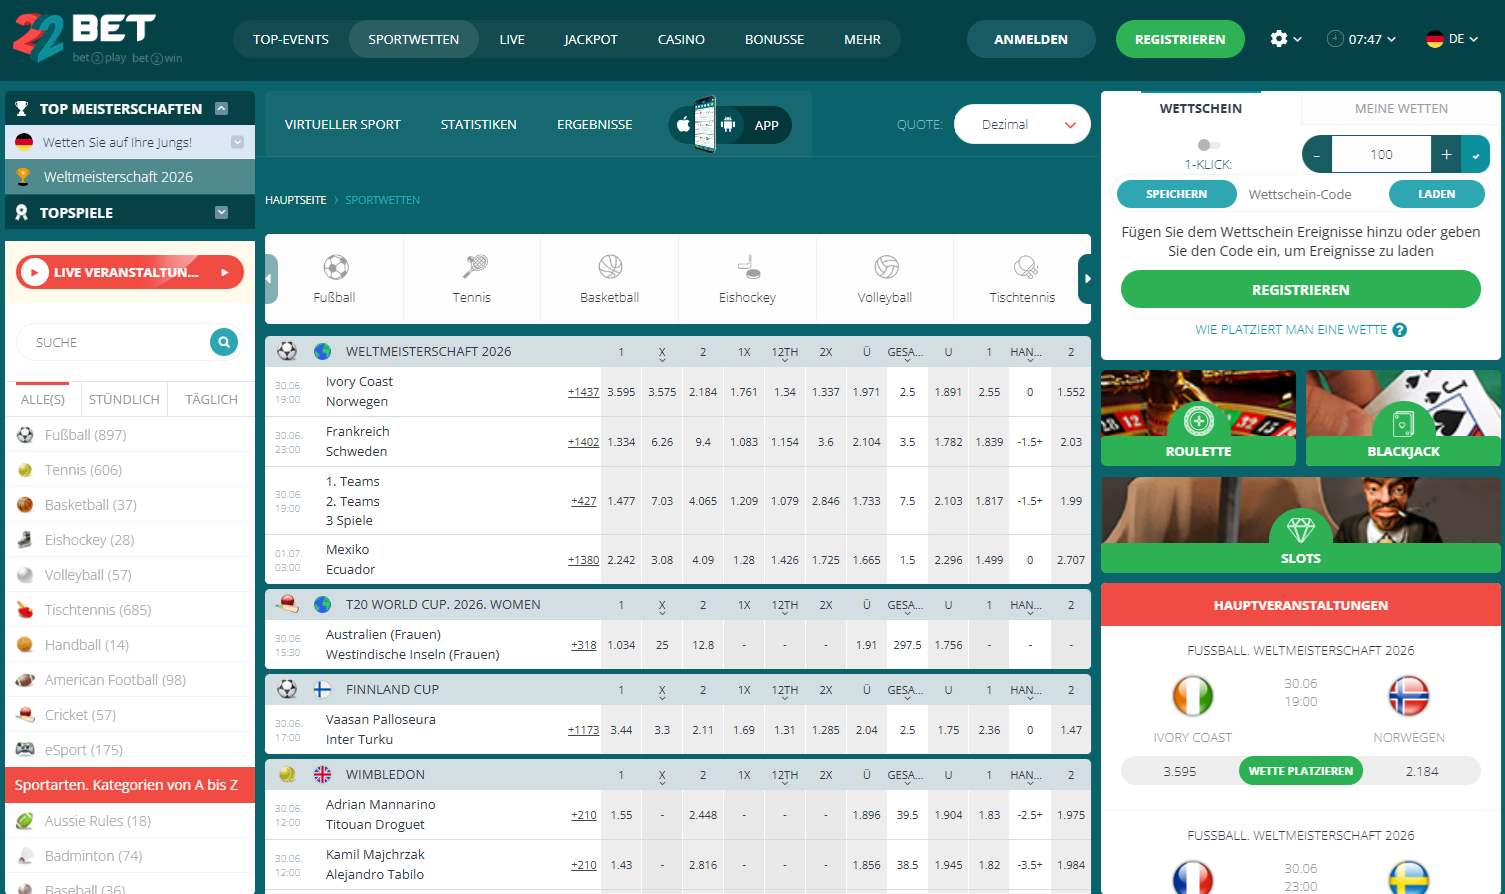Collapse the Top Meisterschaften section
The width and height of the screenshot is (1505, 894).
(x=222, y=108)
